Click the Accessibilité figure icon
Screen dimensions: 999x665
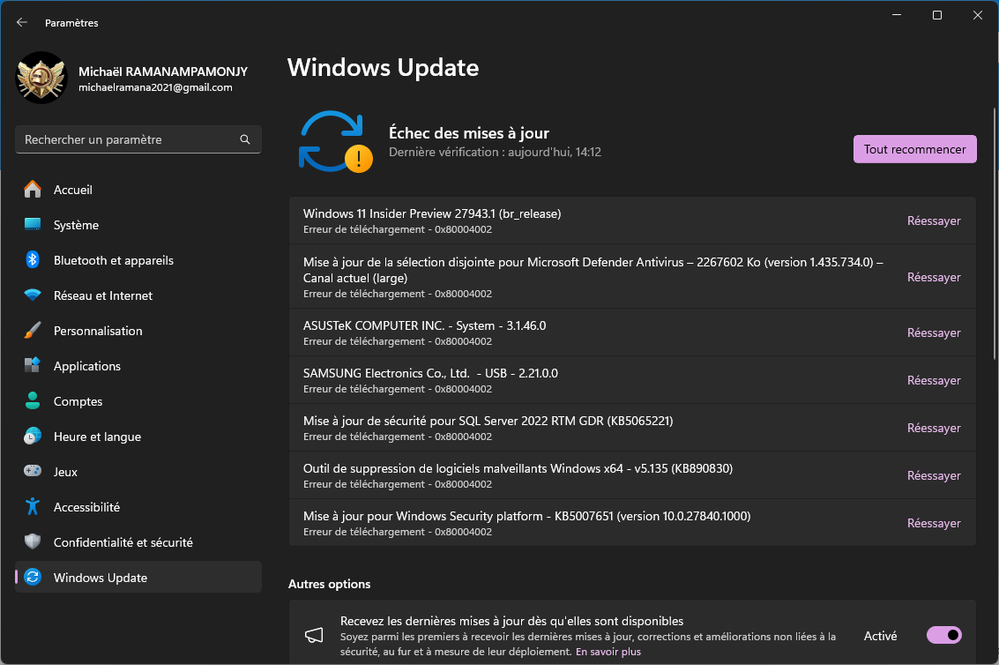(x=32, y=507)
